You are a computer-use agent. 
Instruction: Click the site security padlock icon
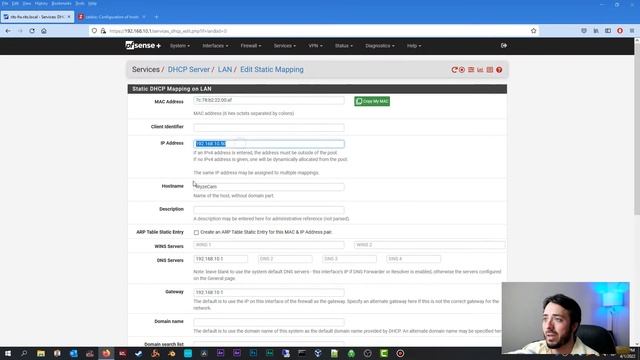pos(103,31)
